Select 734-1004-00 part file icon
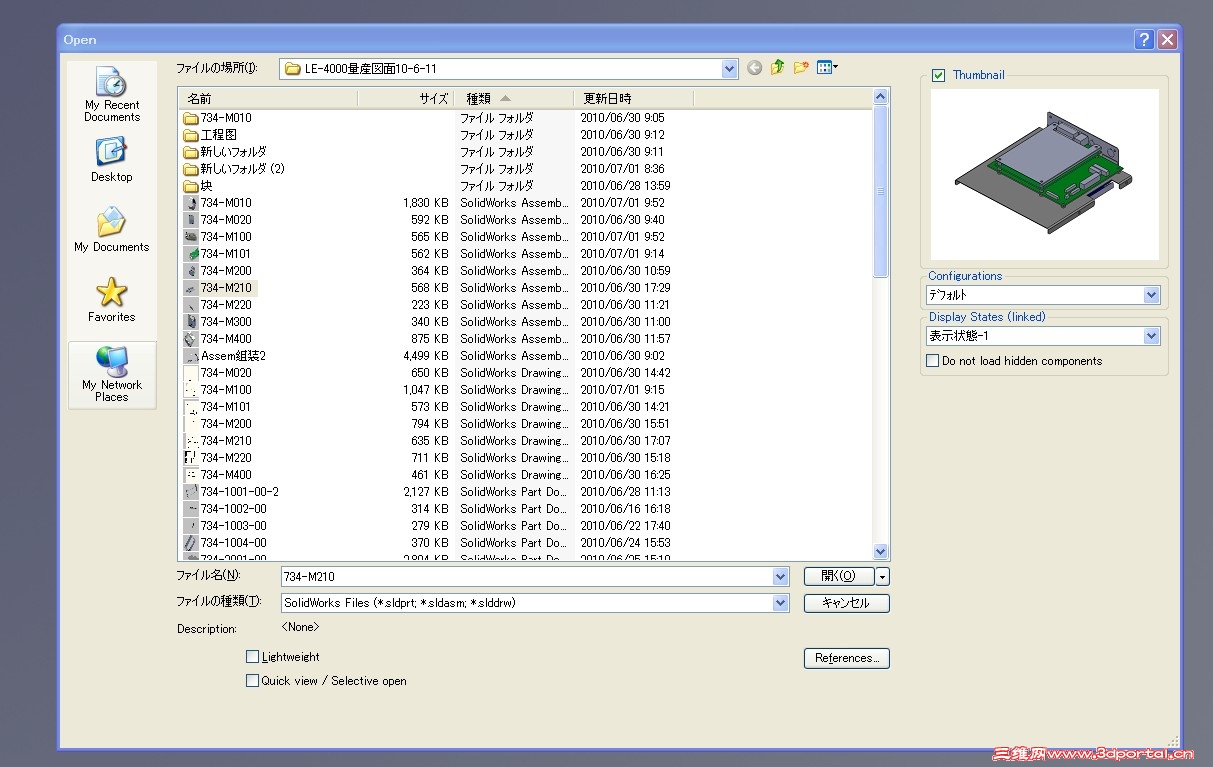This screenshot has width=1213, height=767. (x=191, y=543)
